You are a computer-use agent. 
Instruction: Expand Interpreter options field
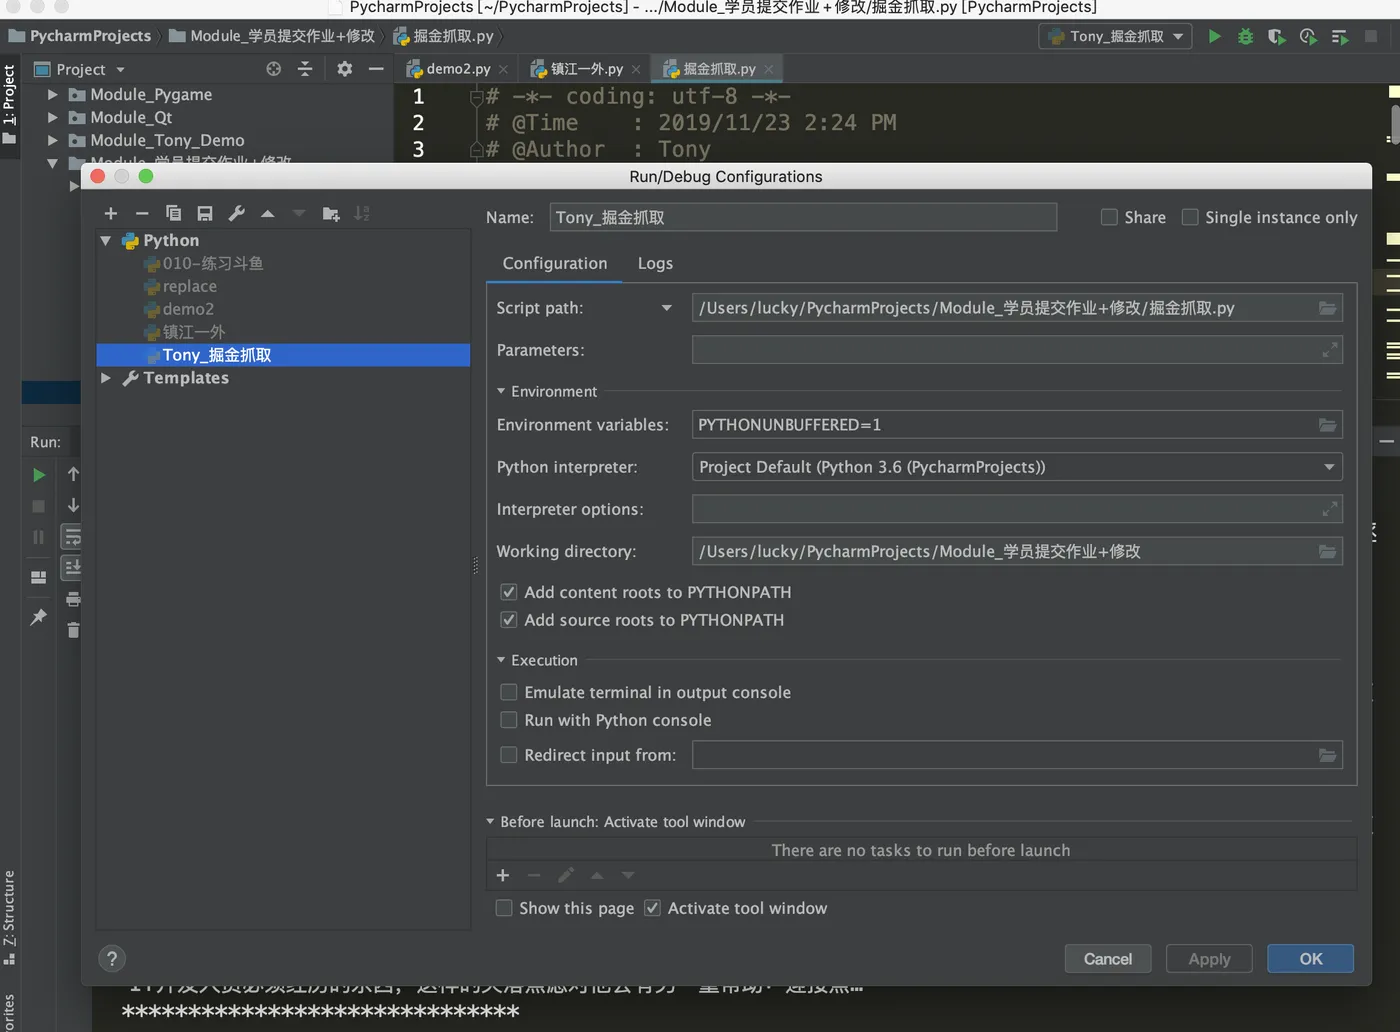click(x=1329, y=509)
